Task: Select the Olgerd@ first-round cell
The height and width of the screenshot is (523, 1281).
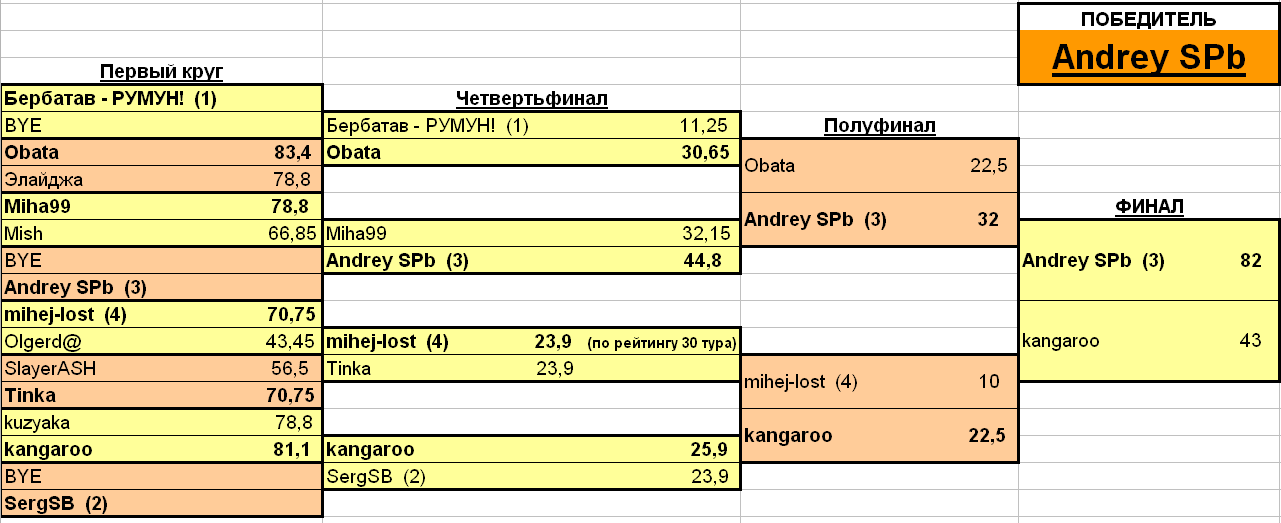Action: 161,342
